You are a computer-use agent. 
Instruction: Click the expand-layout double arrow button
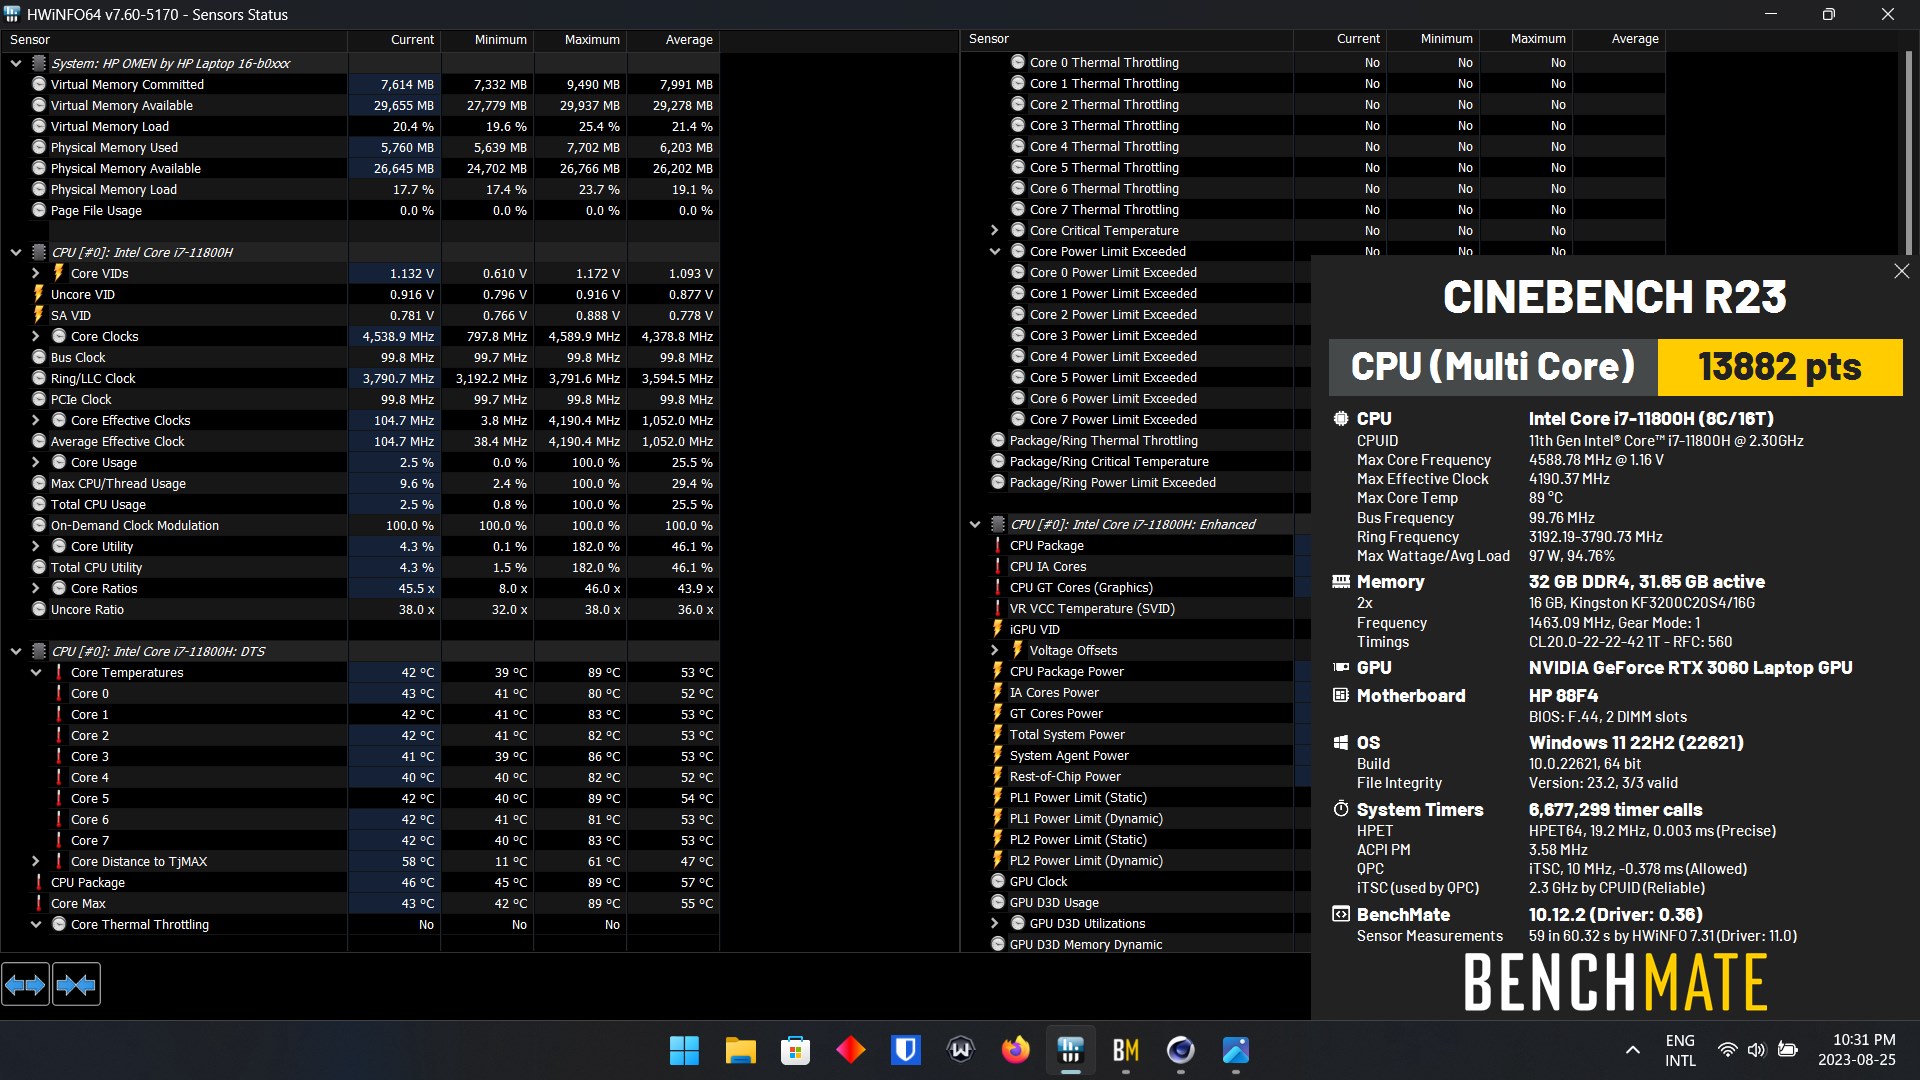(x=25, y=985)
